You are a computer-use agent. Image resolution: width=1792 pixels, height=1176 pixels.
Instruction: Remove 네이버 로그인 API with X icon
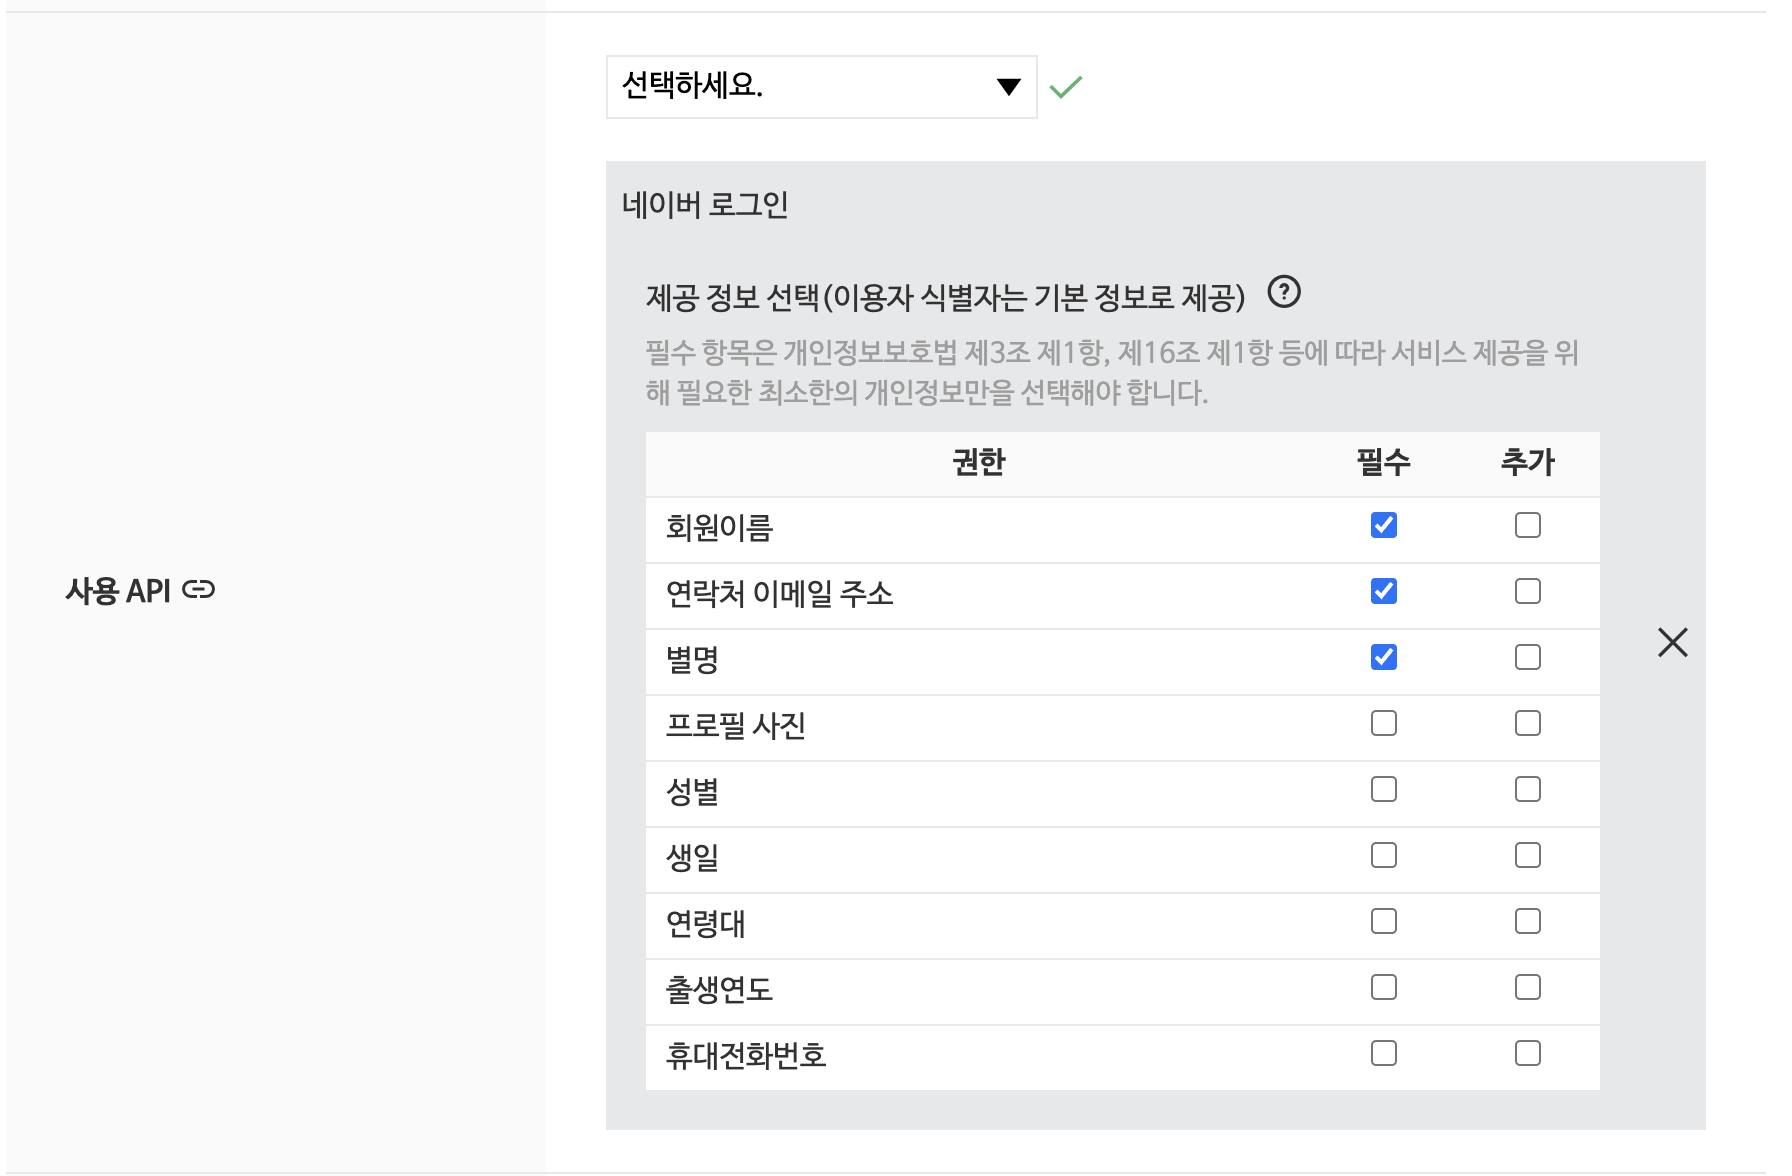(1672, 642)
